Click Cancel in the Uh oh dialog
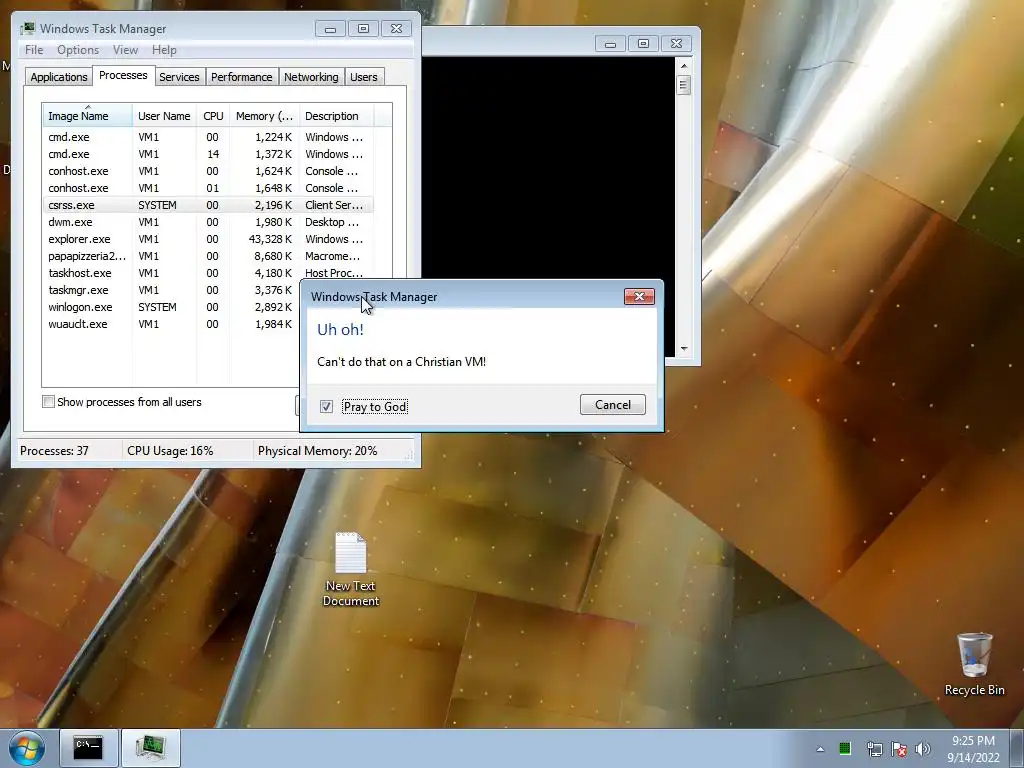 point(612,405)
